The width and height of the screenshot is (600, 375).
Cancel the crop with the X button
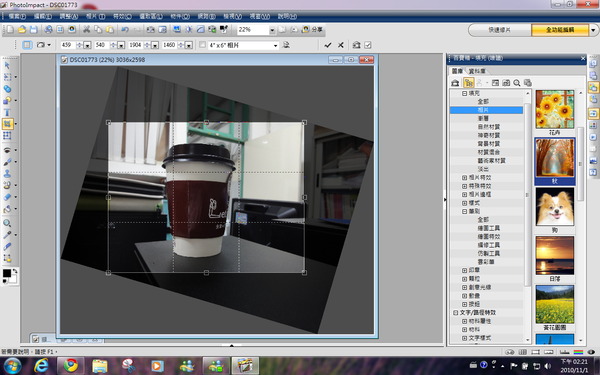[341, 45]
